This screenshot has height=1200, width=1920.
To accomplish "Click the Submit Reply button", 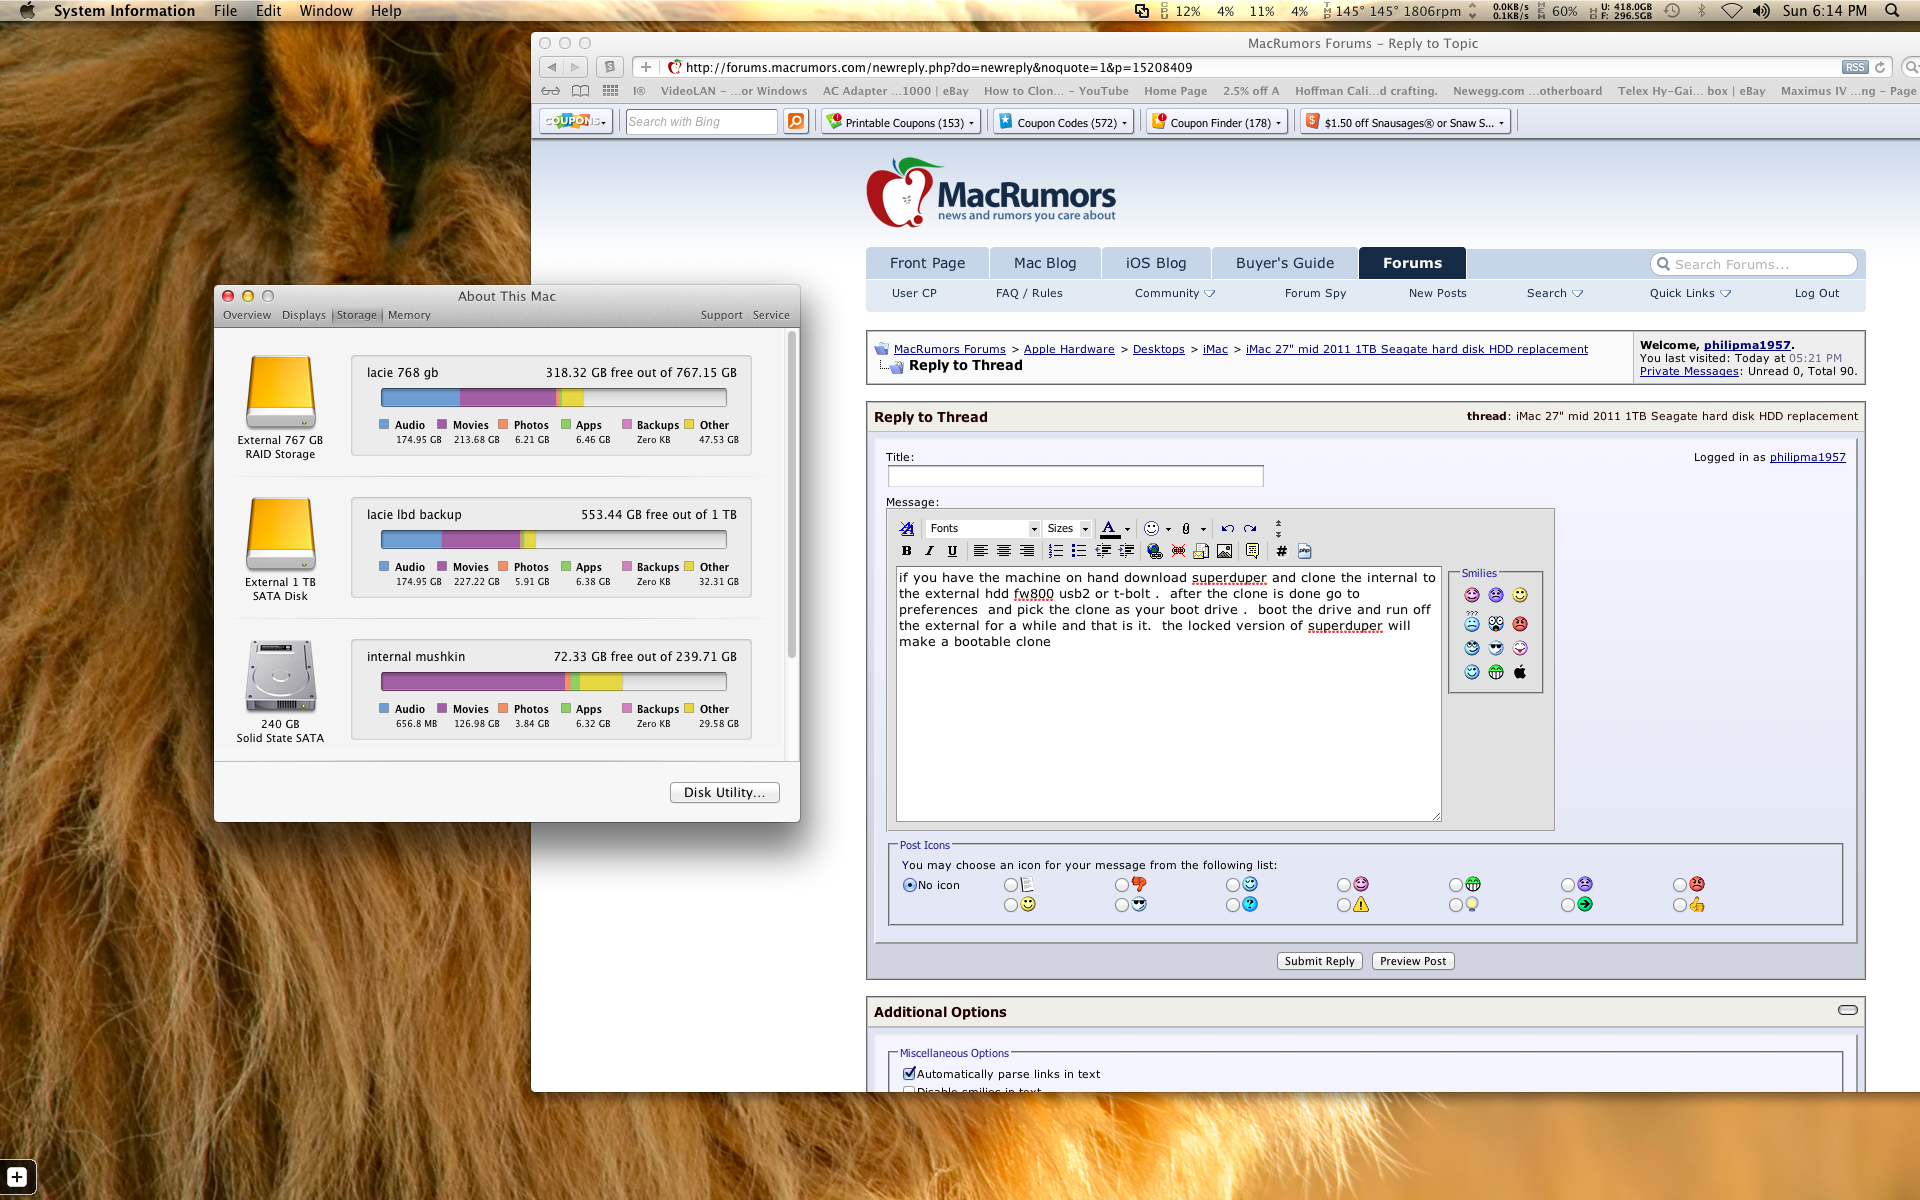I will click(1319, 961).
